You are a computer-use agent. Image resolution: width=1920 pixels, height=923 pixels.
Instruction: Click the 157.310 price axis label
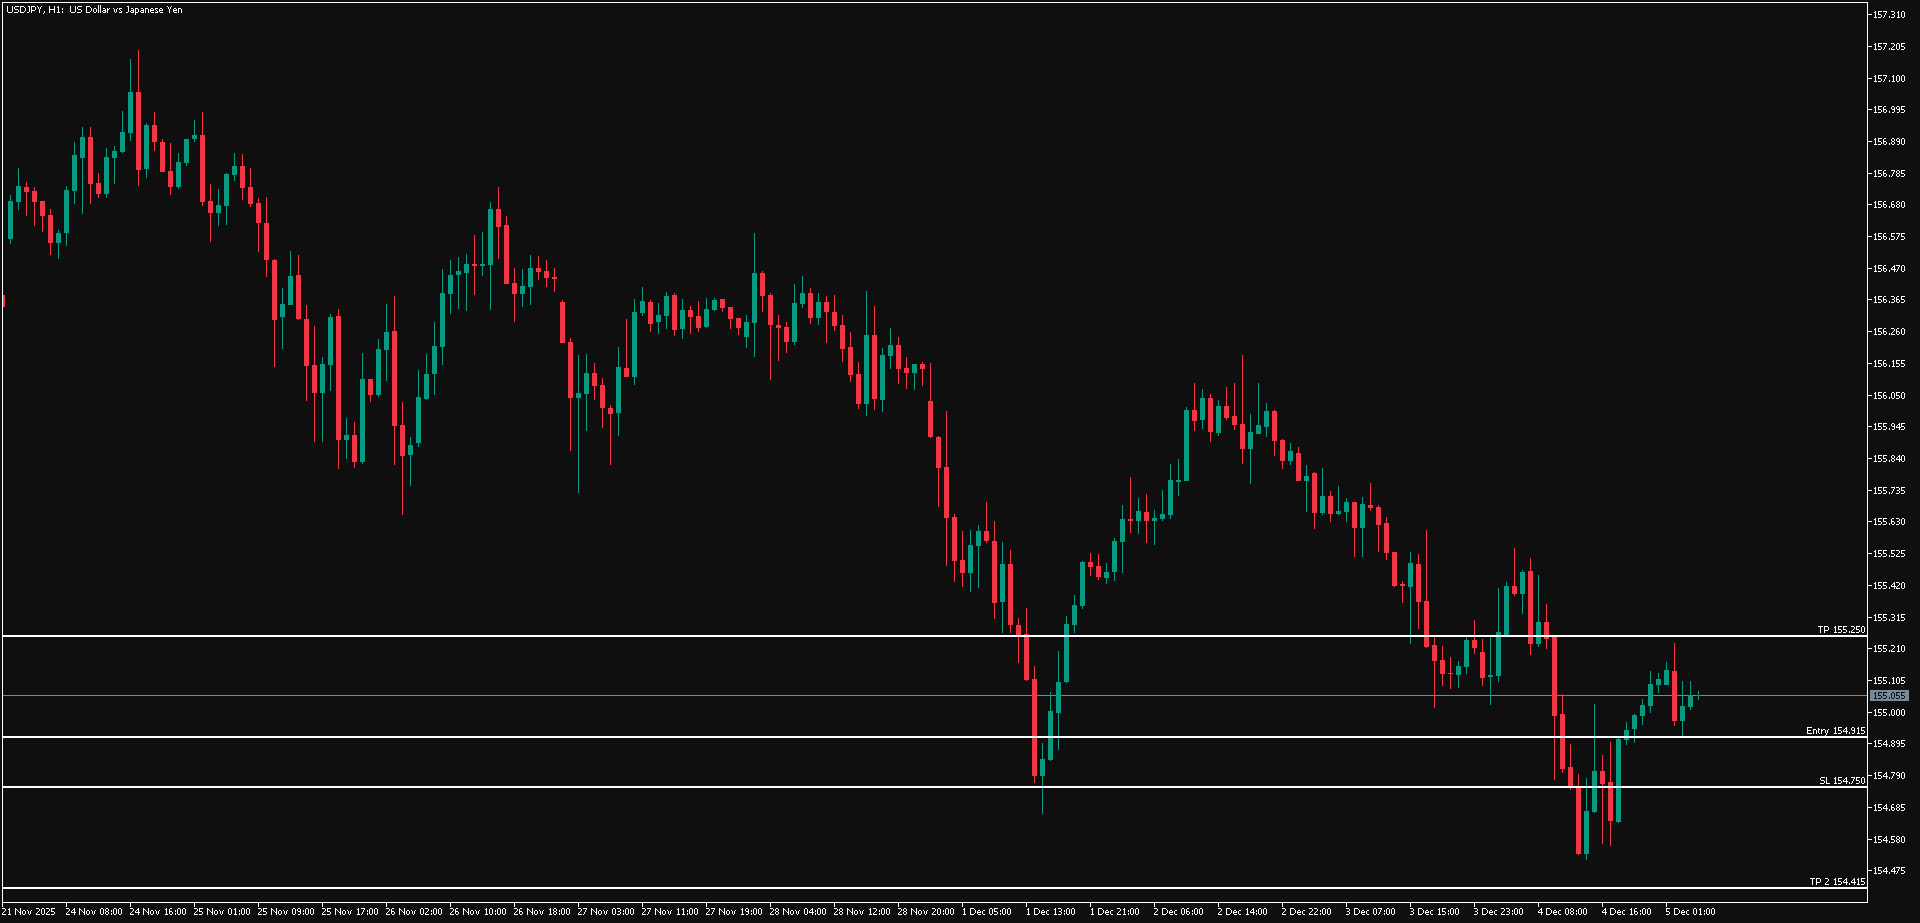(x=1889, y=15)
